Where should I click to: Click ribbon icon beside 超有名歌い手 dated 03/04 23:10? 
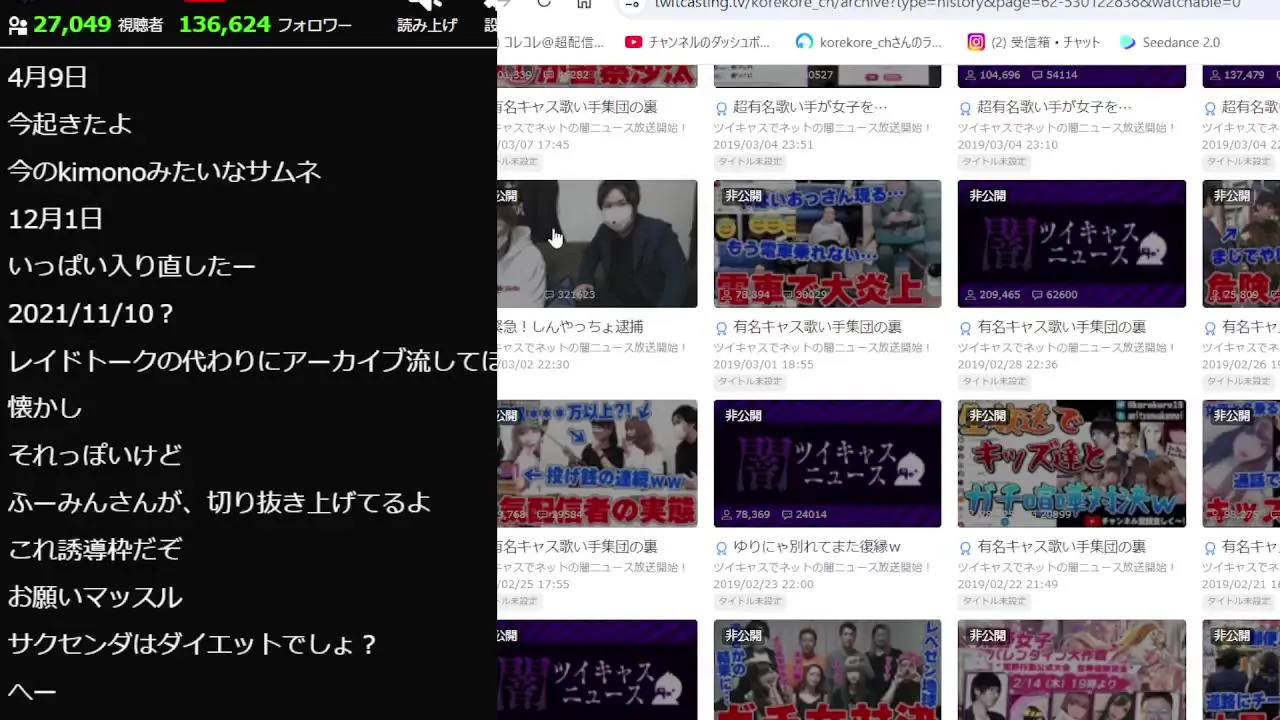coord(965,107)
